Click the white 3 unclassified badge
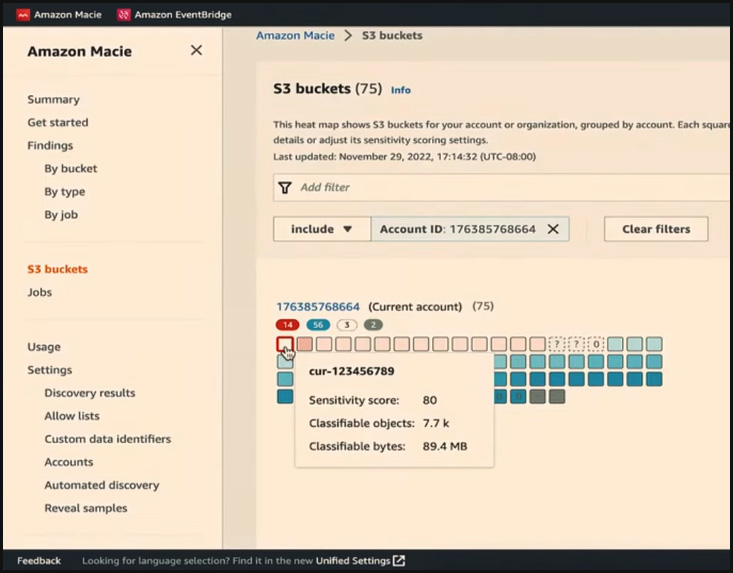 (x=346, y=325)
